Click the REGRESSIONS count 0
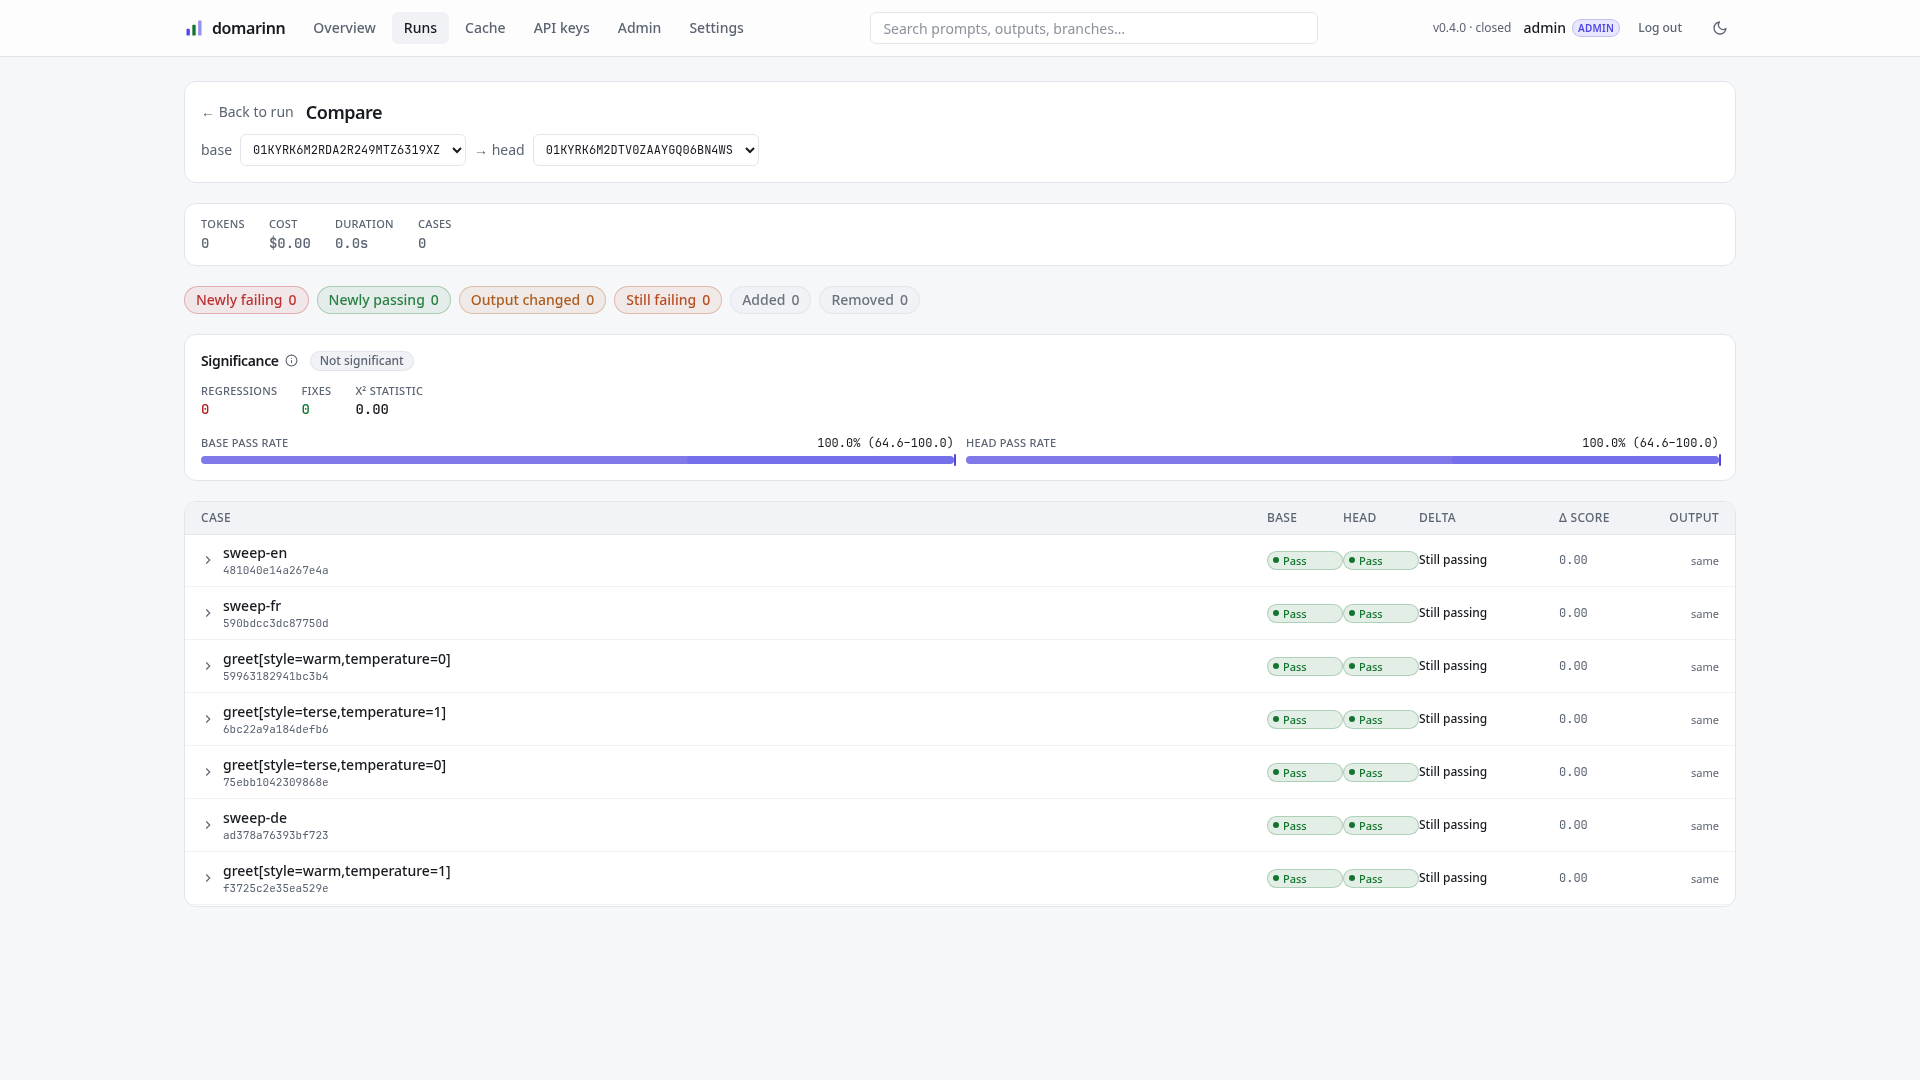Image resolution: width=1920 pixels, height=1080 pixels. tap(205, 410)
